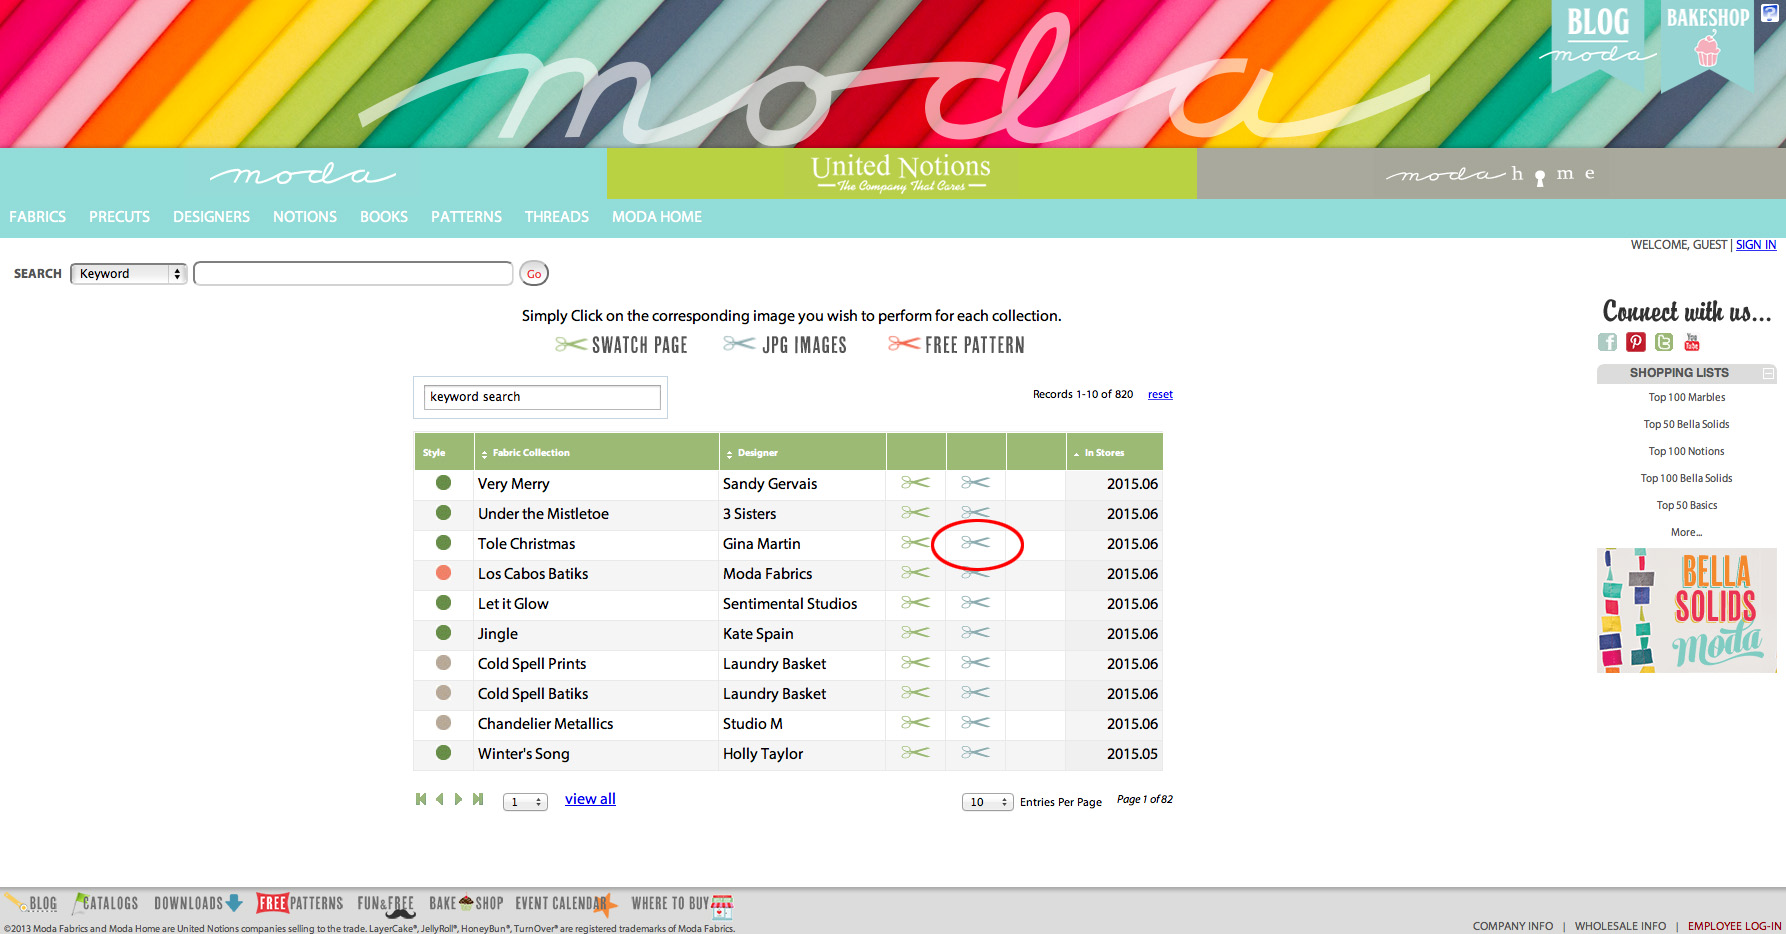Open the entries per page dropdown
The width and height of the screenshot is (1786, 934).
click(x=988, y=802)
